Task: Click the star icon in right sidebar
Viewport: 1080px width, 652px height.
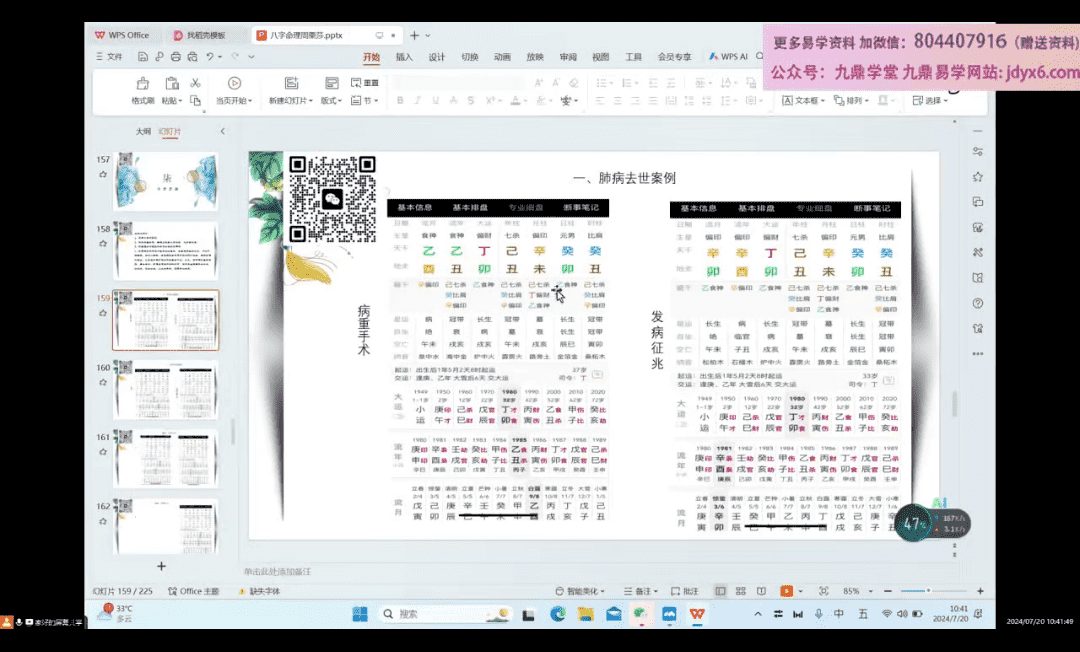Action: click(x=977, y=177)
